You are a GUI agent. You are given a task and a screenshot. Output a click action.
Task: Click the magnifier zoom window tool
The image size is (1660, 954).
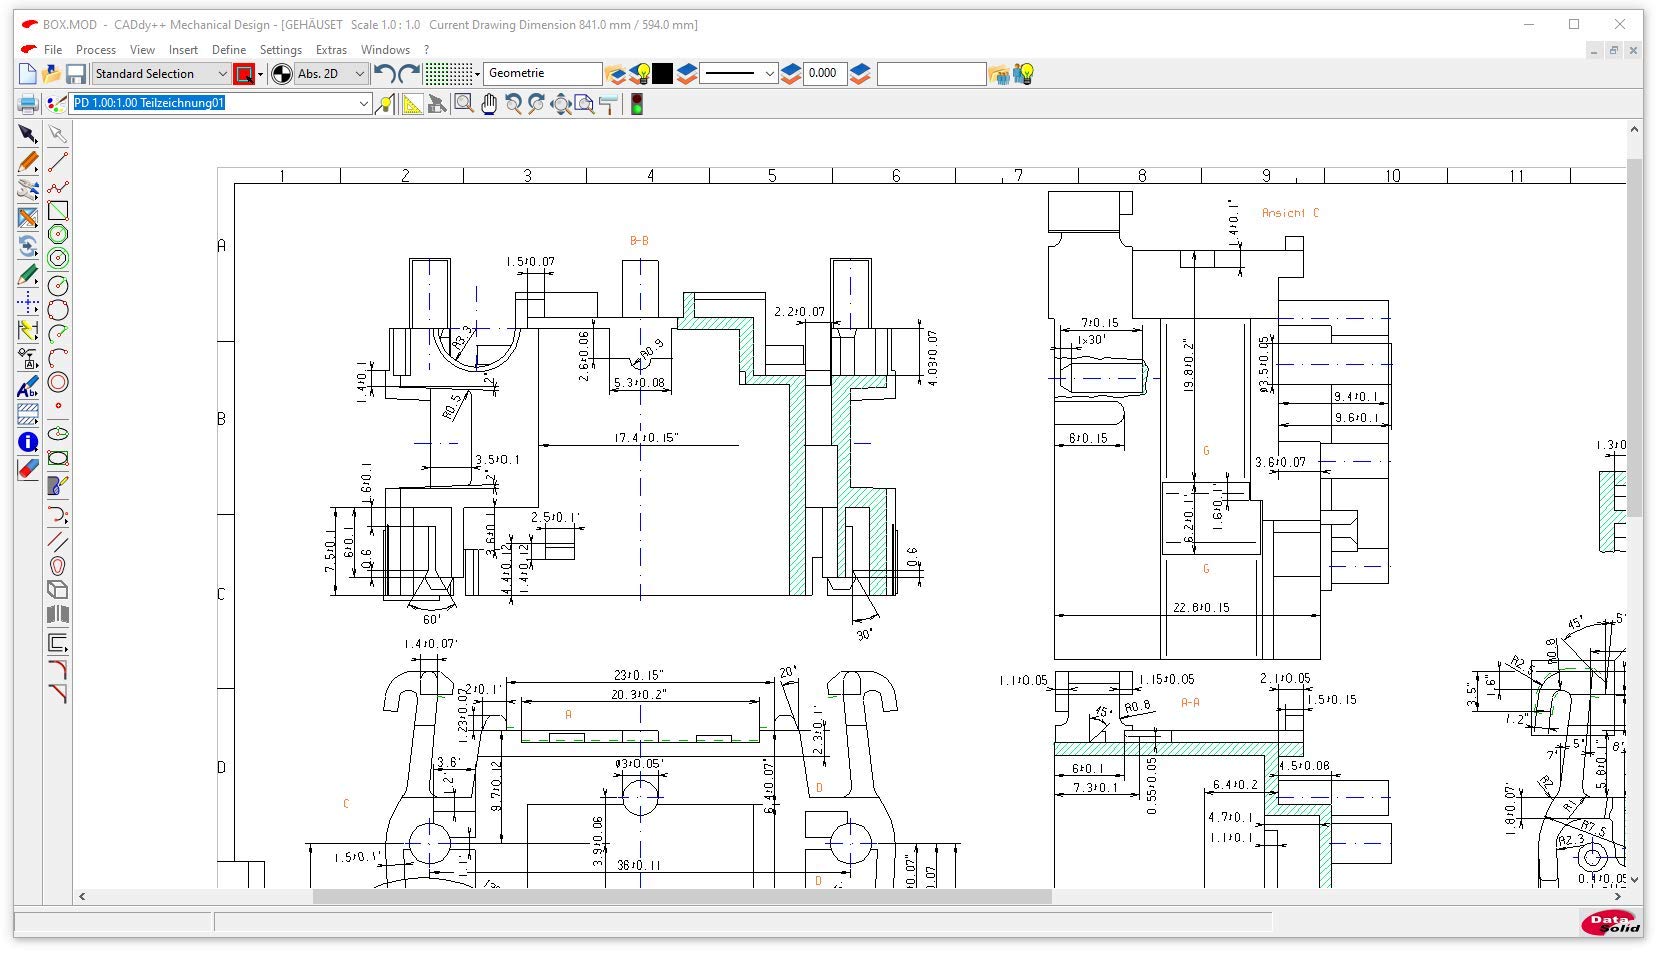click(464, 104)
